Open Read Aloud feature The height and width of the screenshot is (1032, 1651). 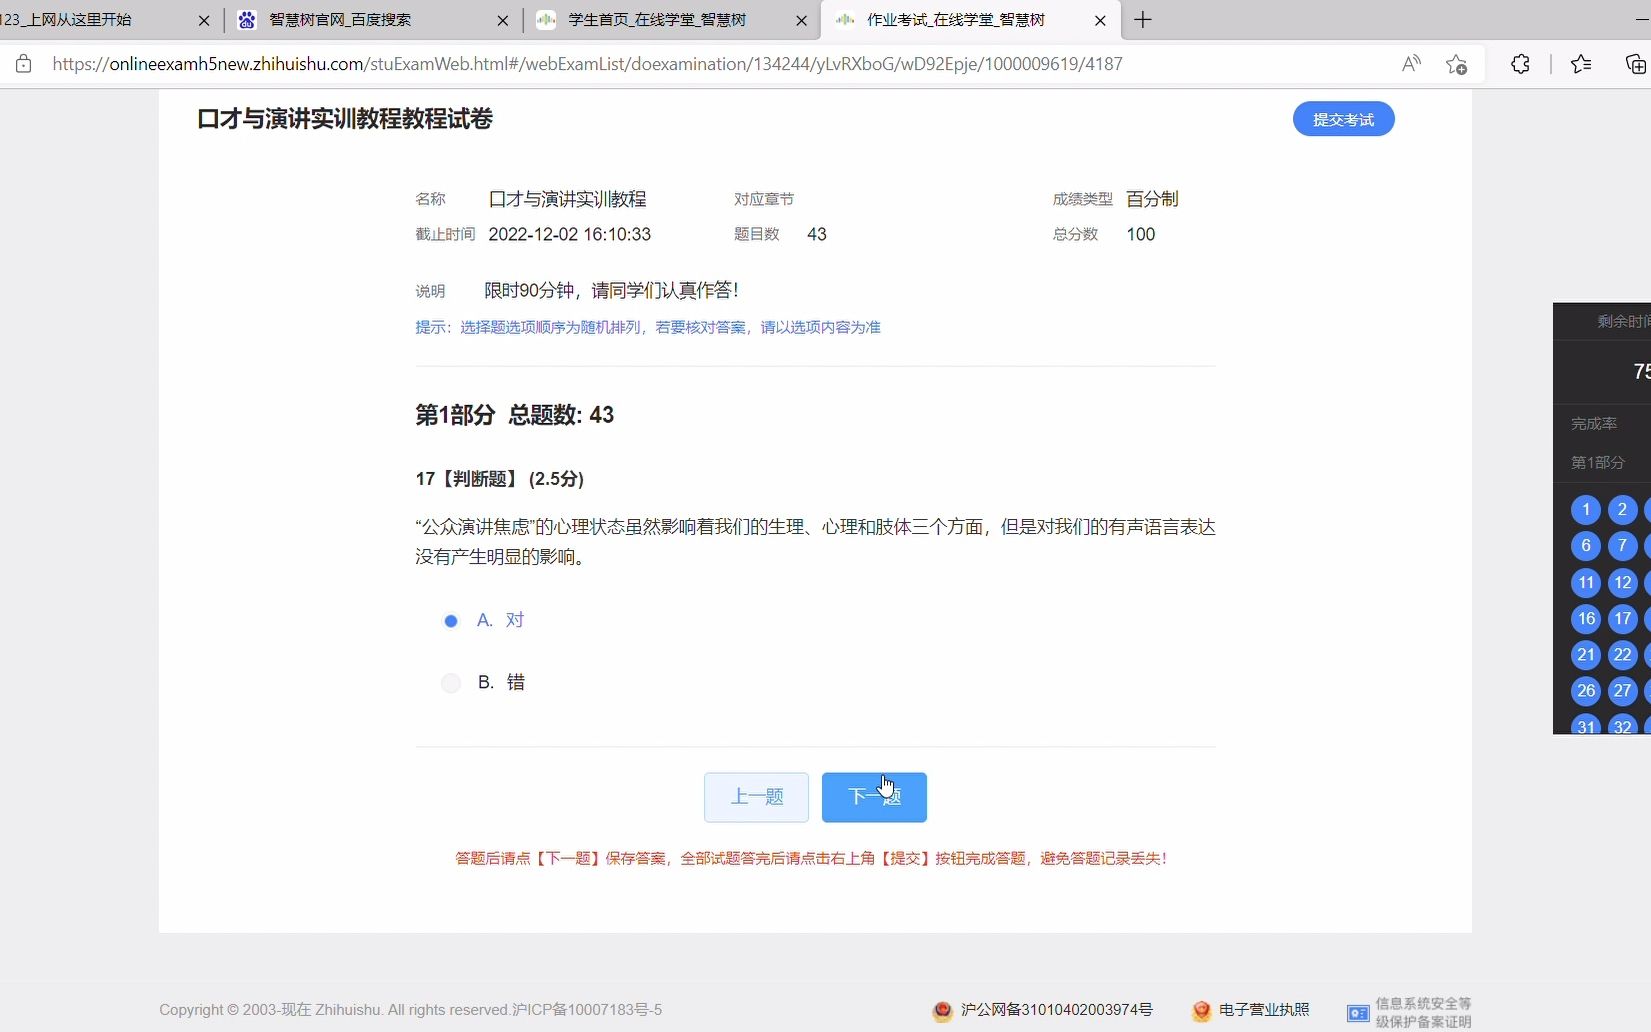(x=1411, y=64)
